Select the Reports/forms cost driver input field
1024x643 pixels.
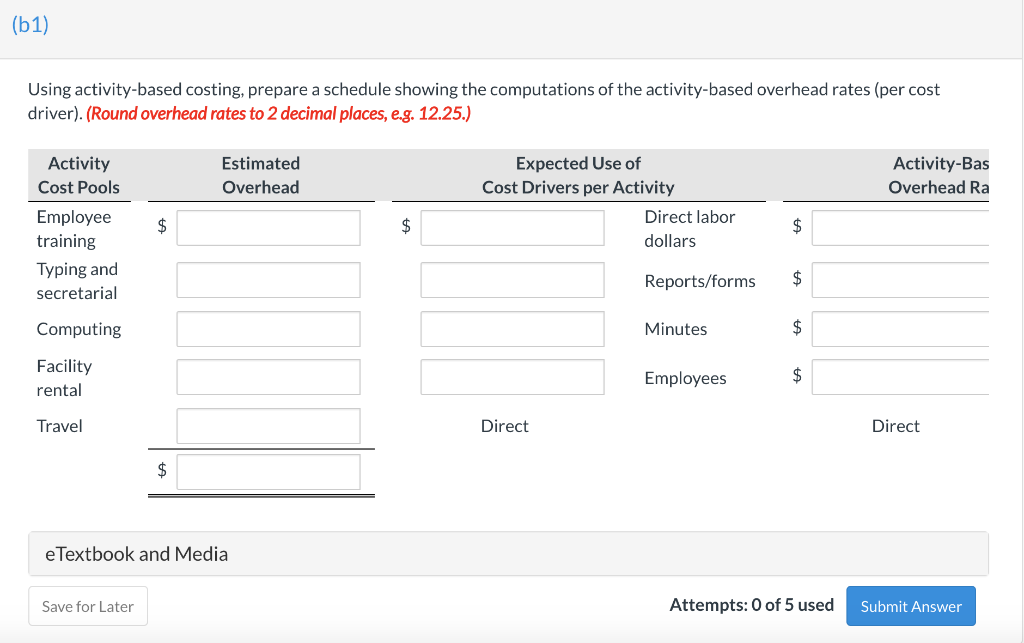(512, 280)
